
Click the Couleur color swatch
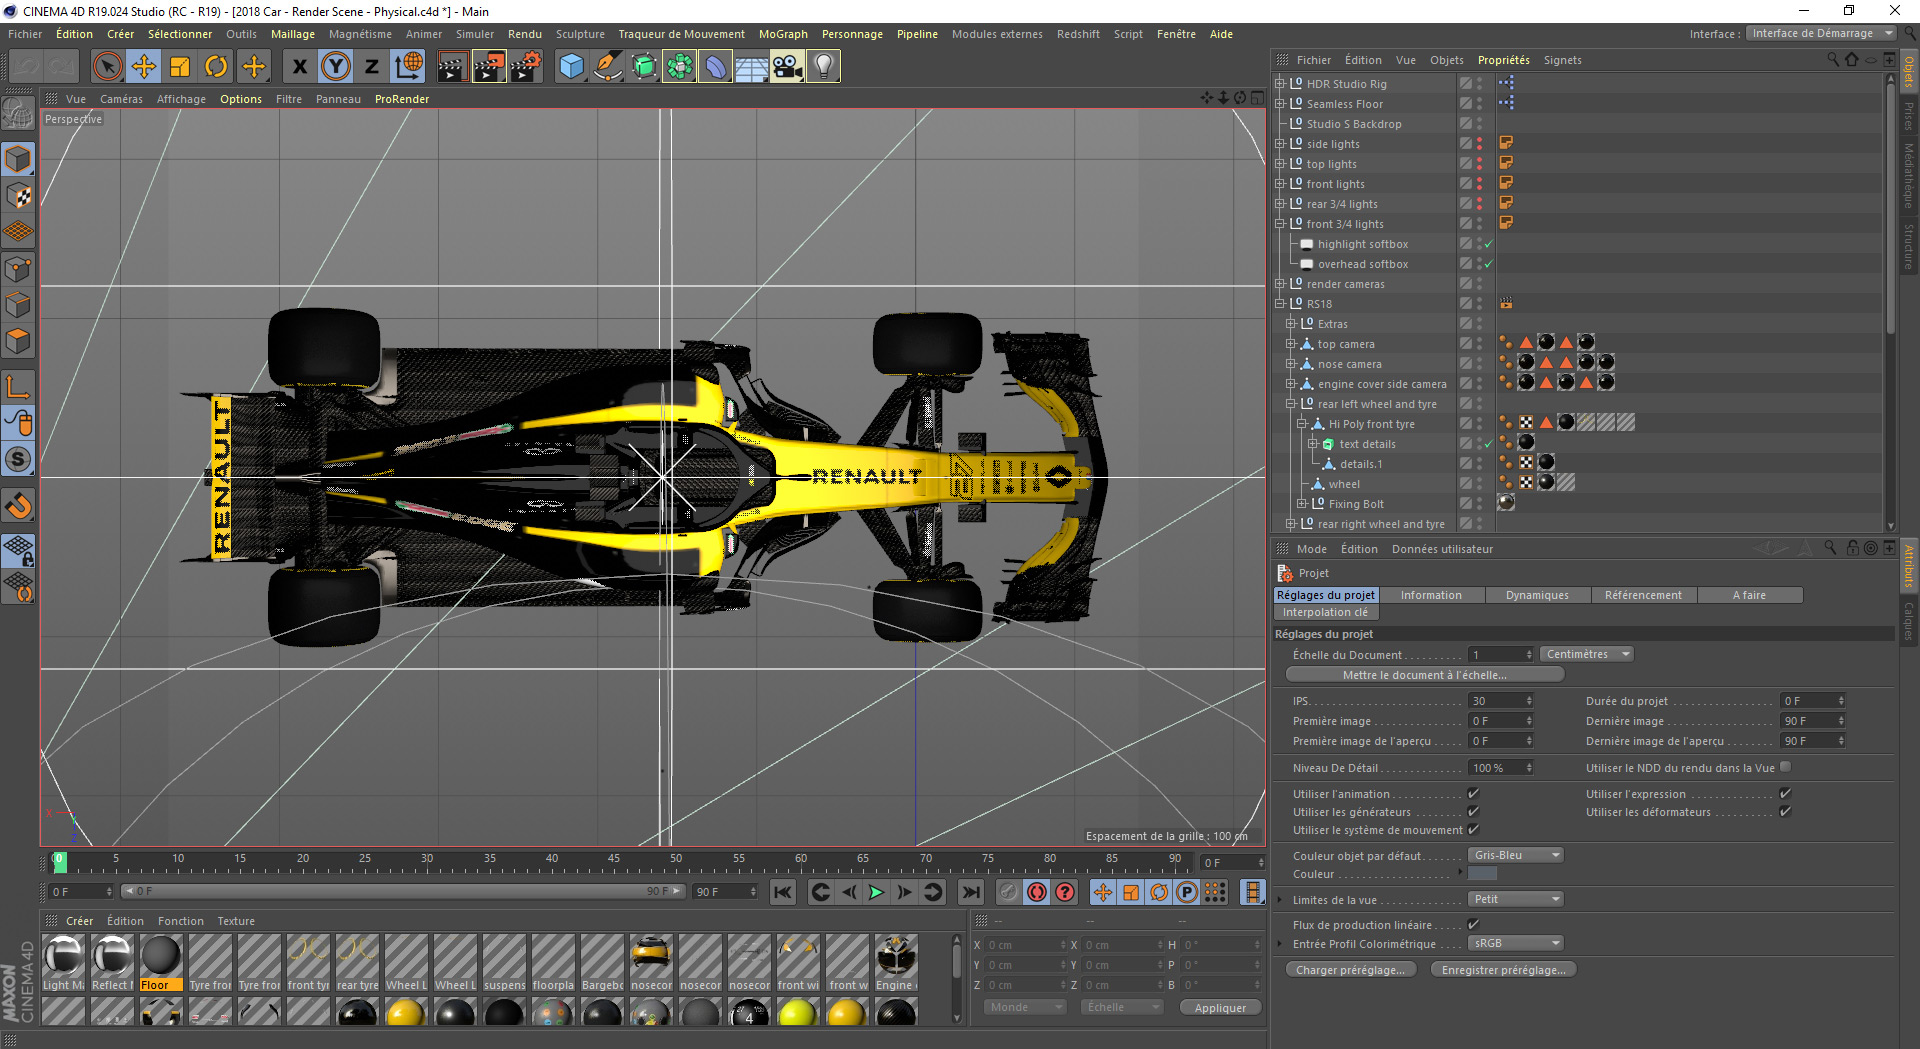(x=1482, y=874)
